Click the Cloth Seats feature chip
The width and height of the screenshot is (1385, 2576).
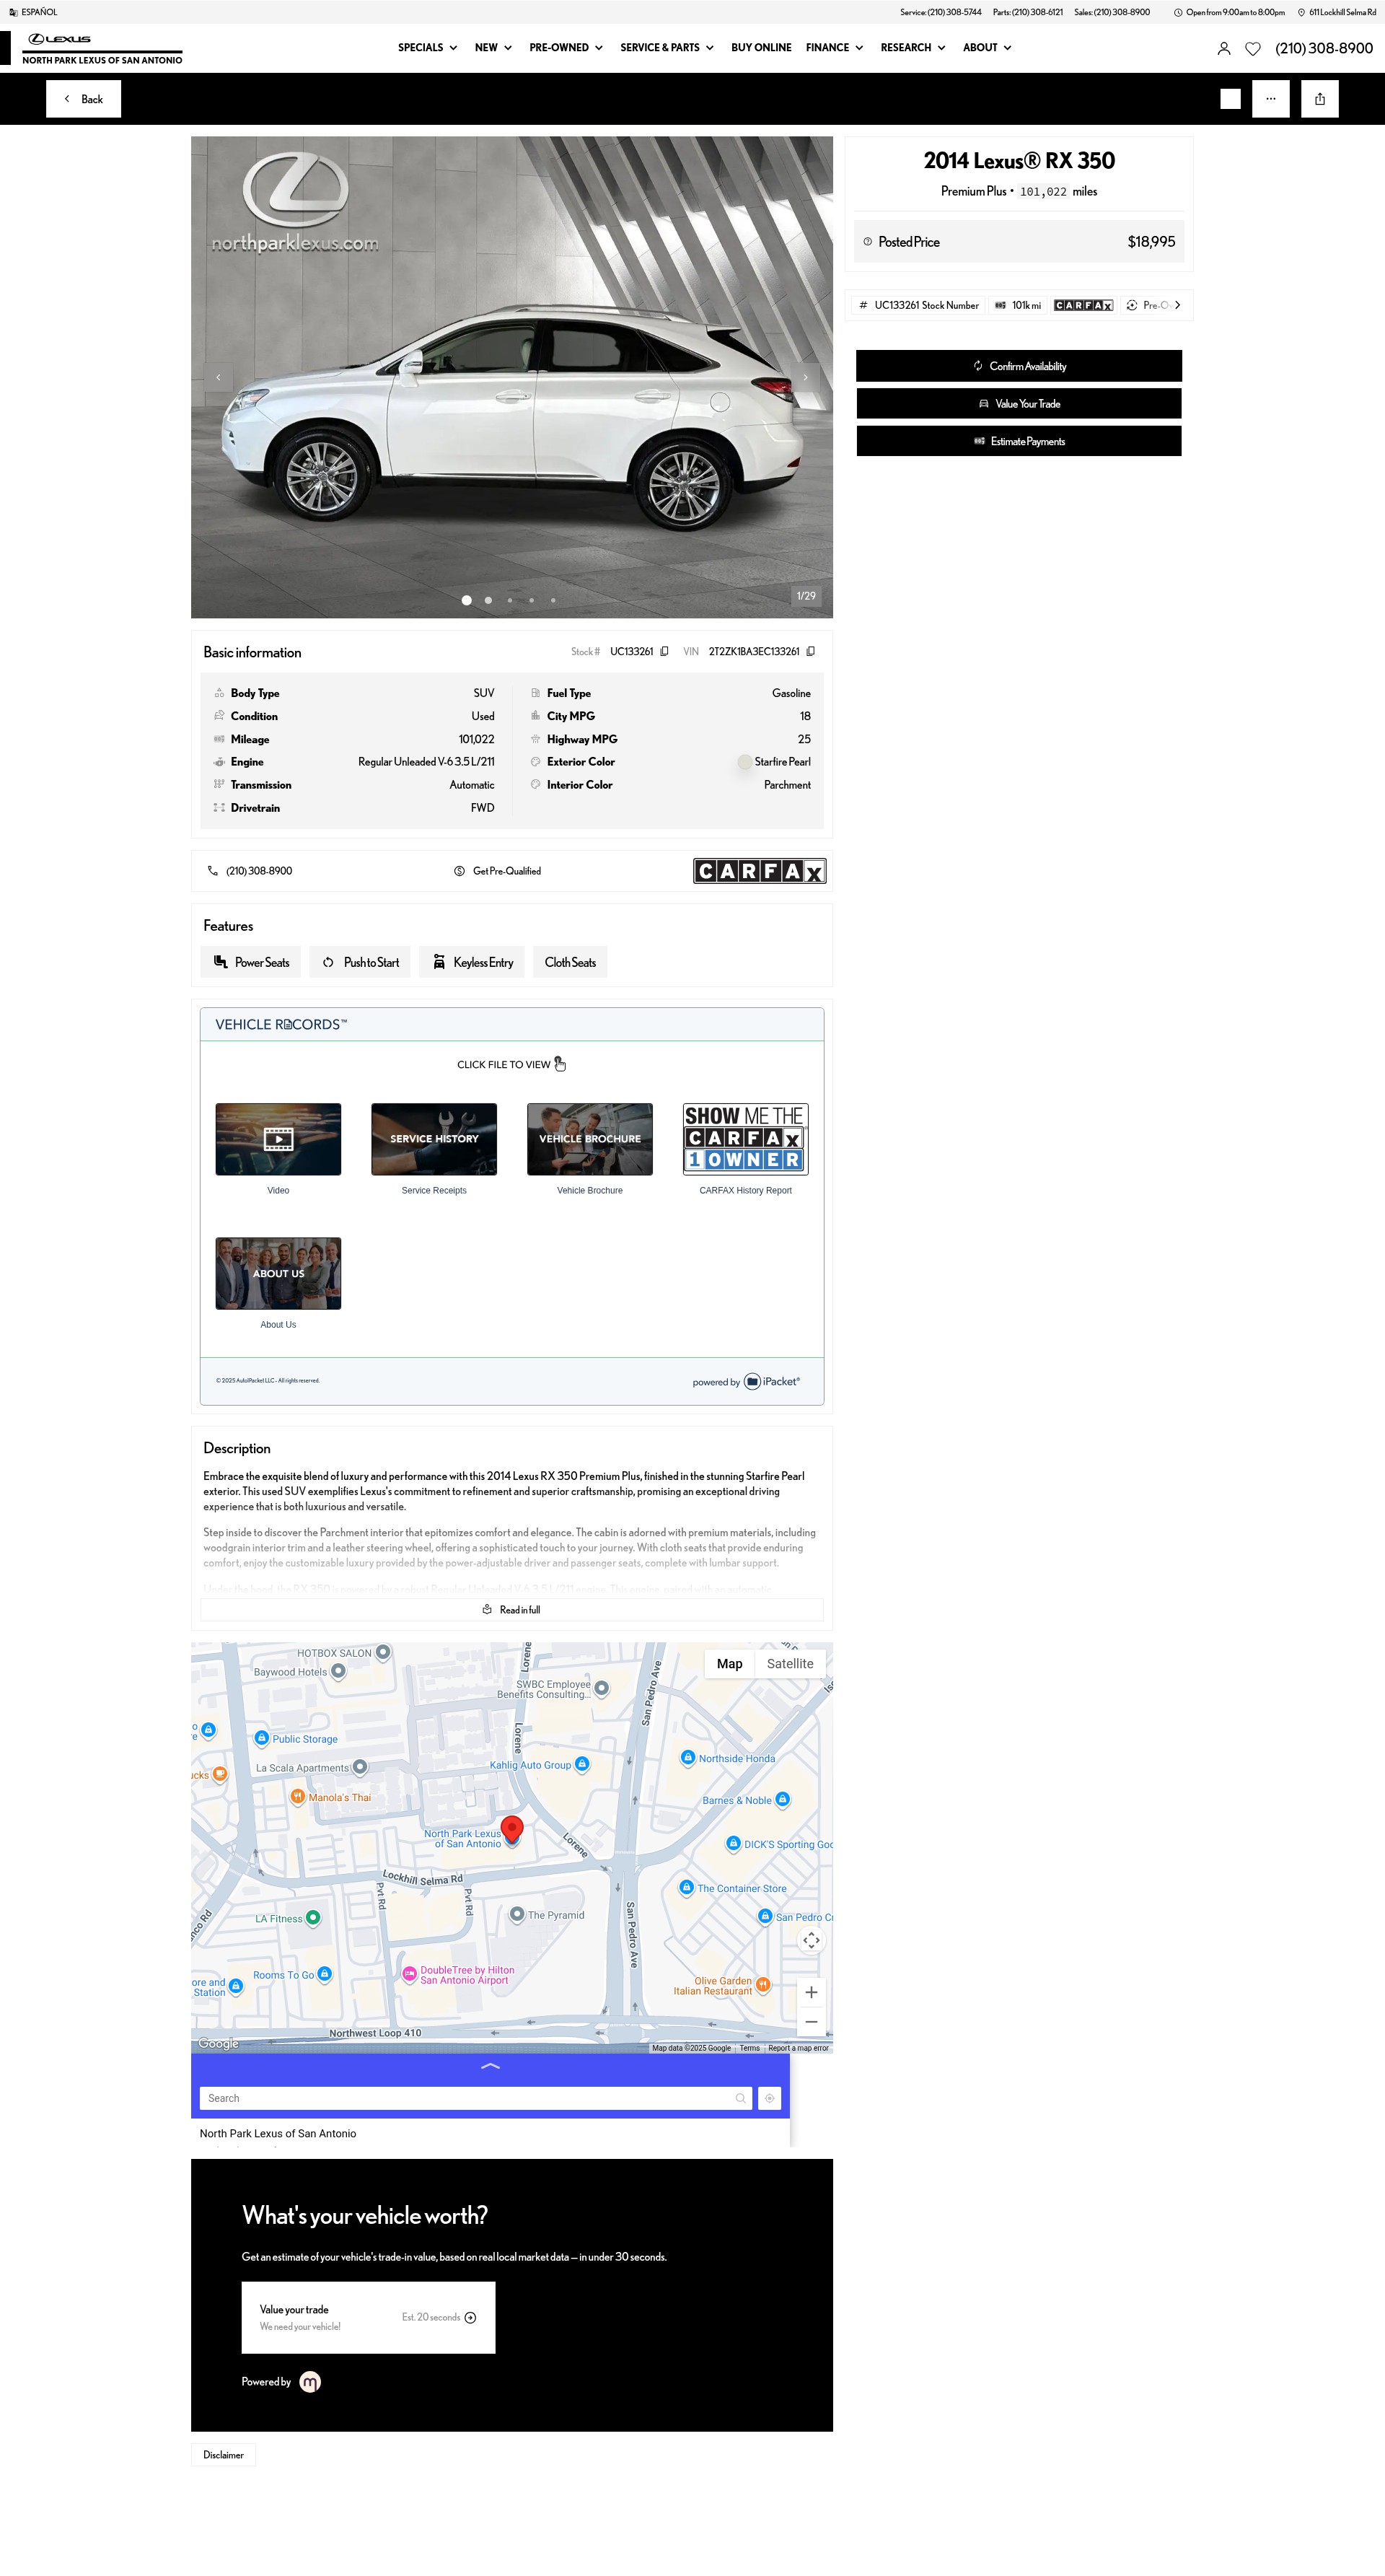pos(570,962)
